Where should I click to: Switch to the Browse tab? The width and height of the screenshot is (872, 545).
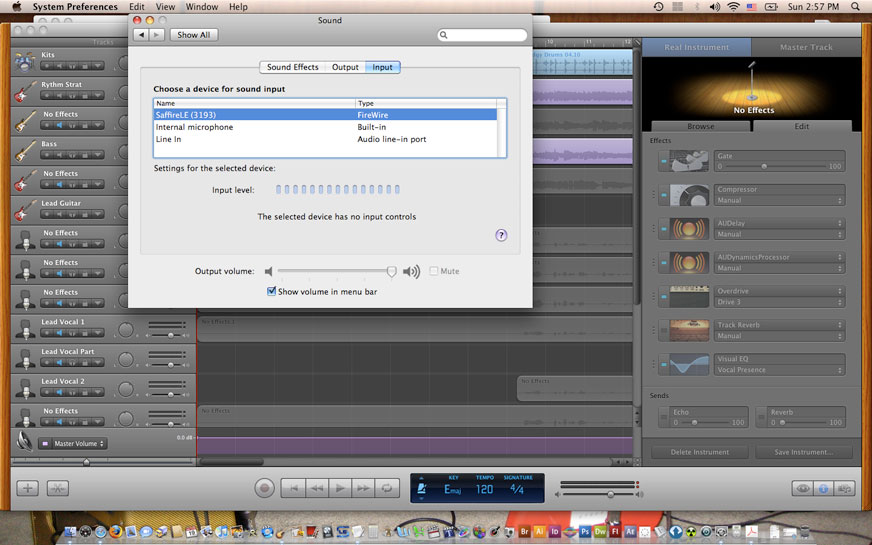tap(701, 127)
